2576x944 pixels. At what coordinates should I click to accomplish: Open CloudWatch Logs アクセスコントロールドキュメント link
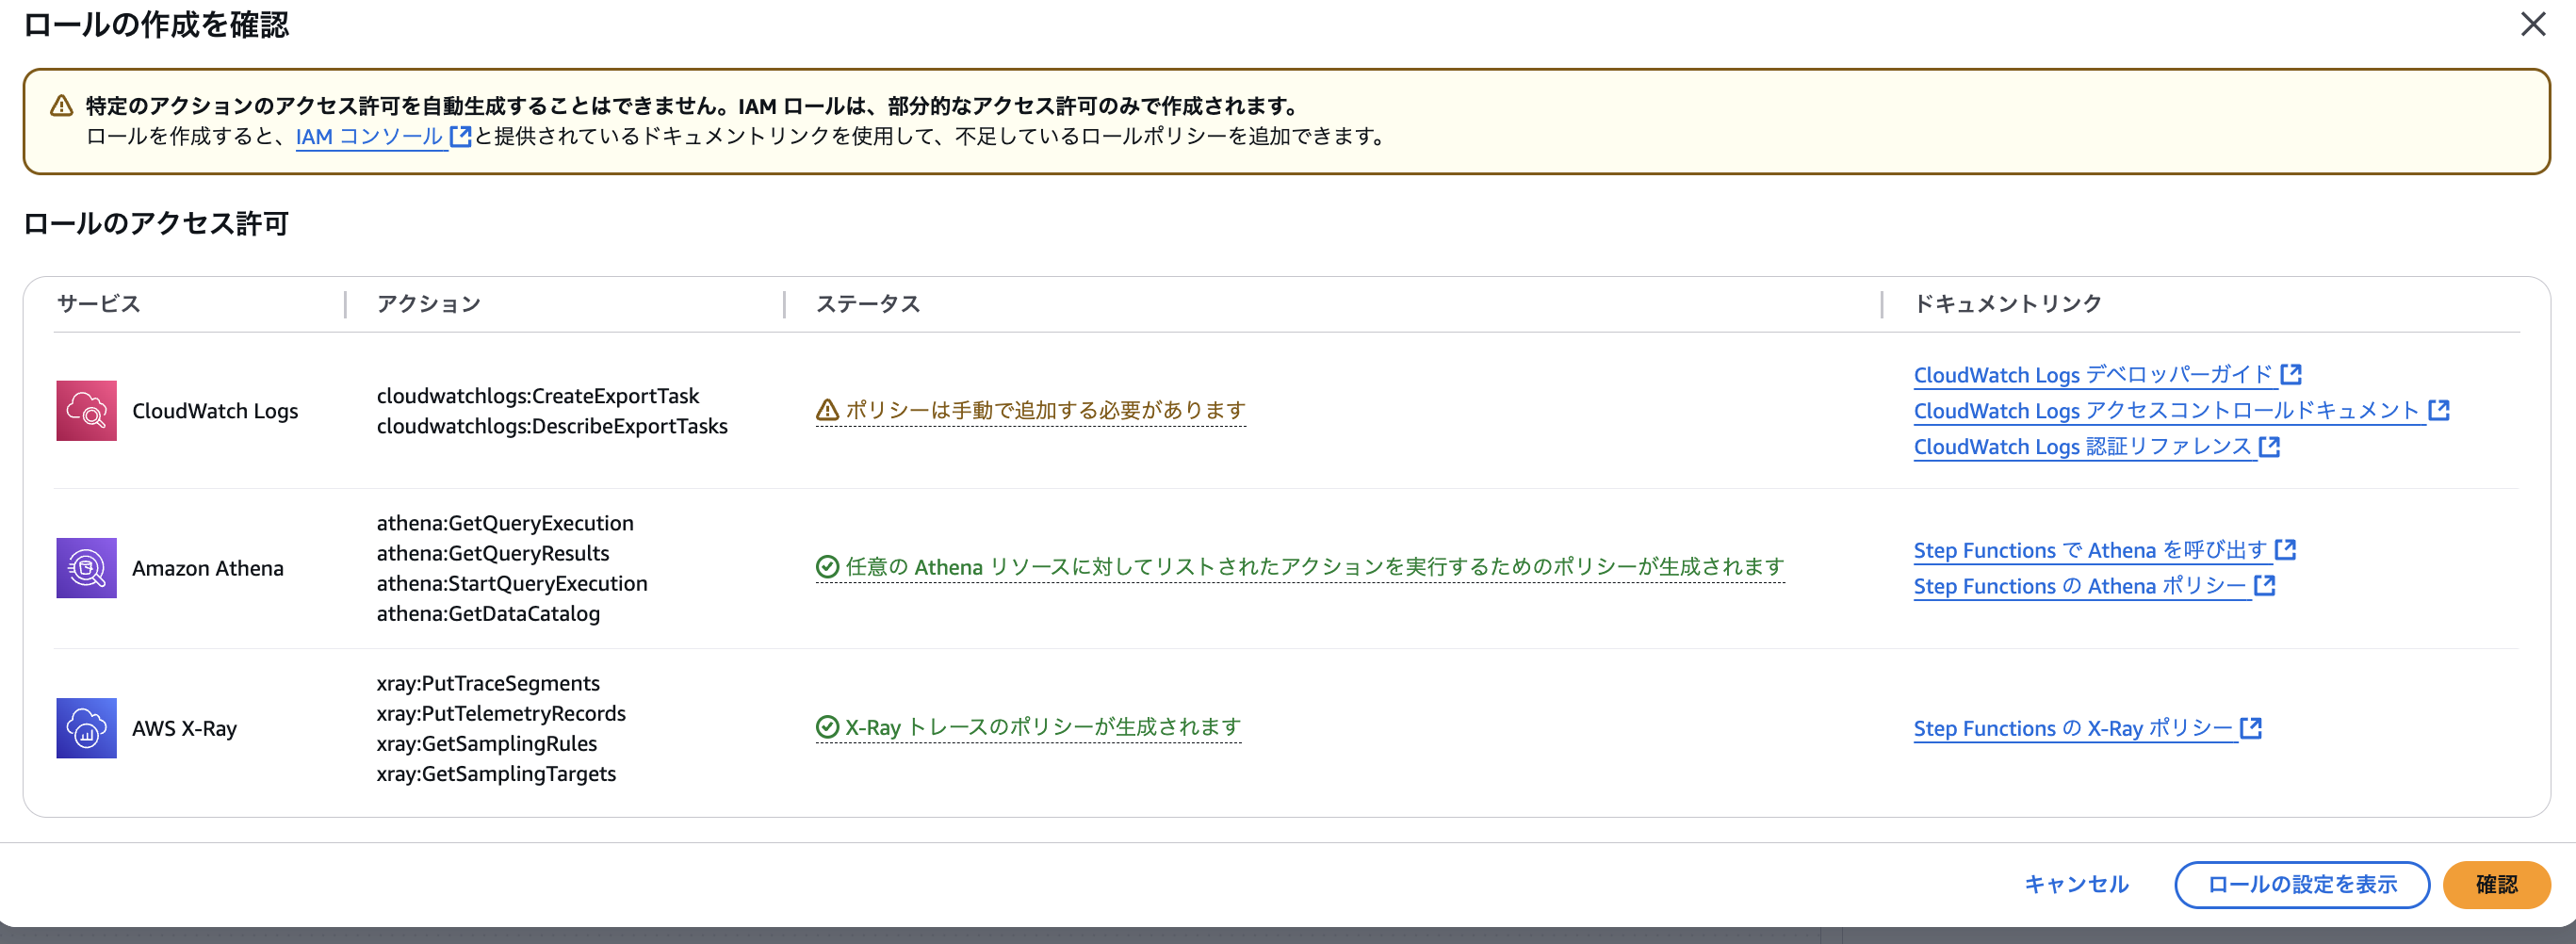pos(2167,411)
